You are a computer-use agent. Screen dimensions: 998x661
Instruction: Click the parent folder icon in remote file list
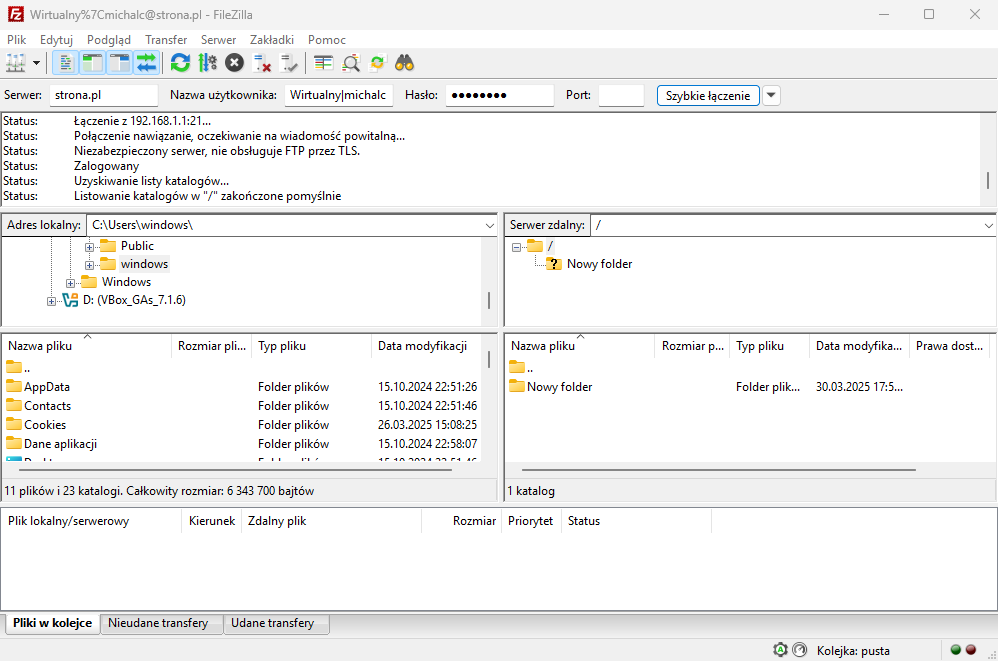[x=517, y=367]
